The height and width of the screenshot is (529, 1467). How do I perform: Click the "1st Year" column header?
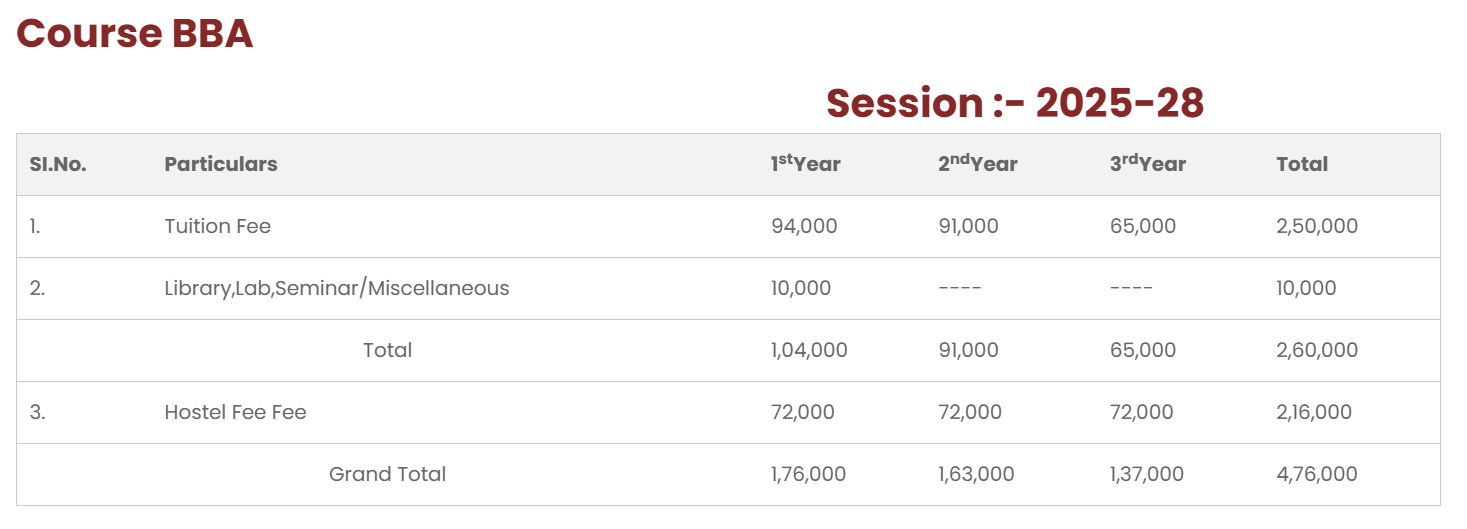[805, 164]
